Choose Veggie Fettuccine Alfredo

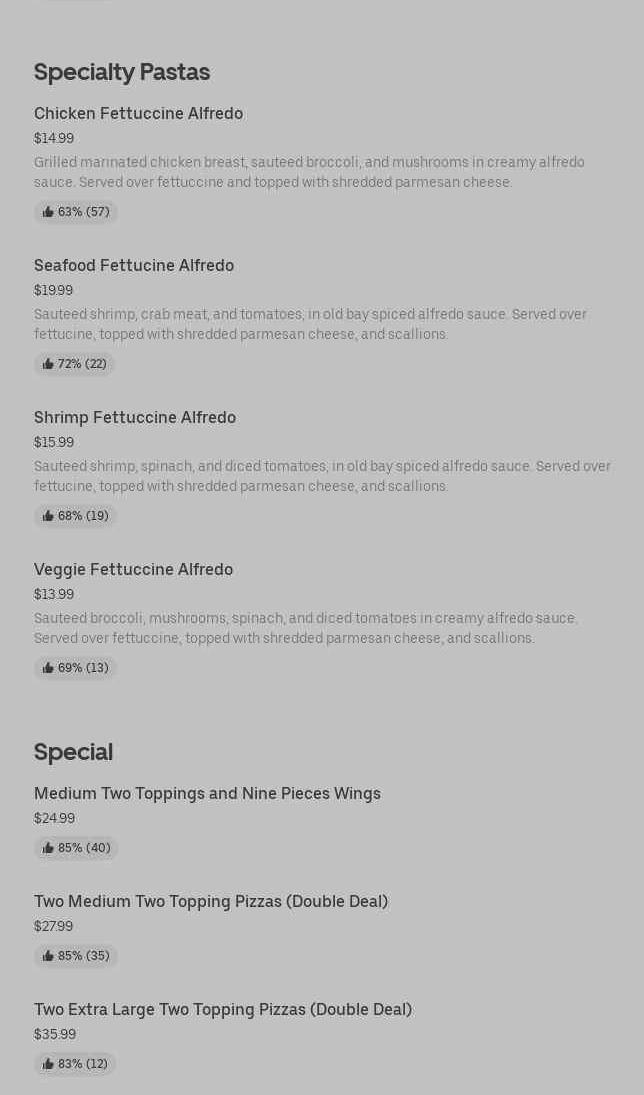pyautogui.click(x=133, y=570)
